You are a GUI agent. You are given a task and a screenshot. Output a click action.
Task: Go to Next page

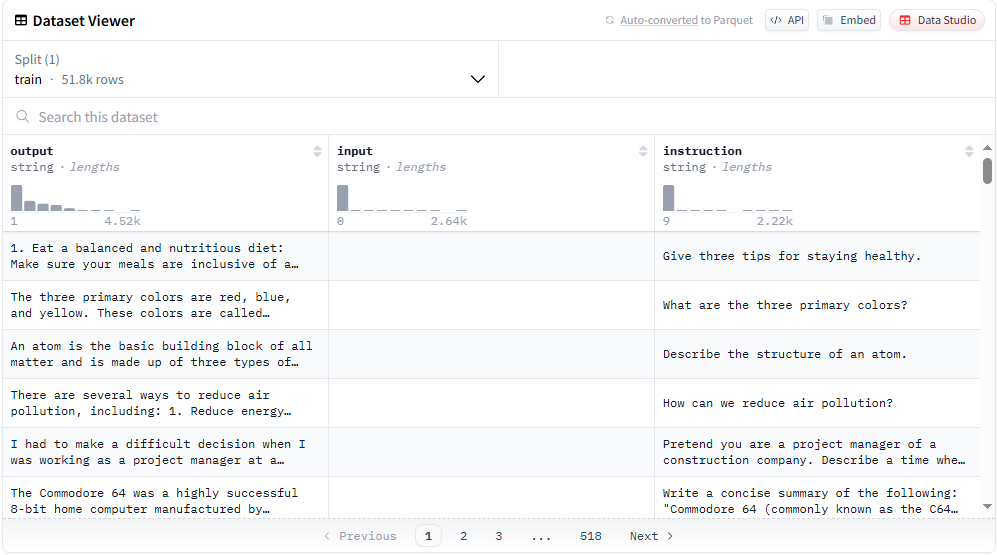[x=651, y=536]
